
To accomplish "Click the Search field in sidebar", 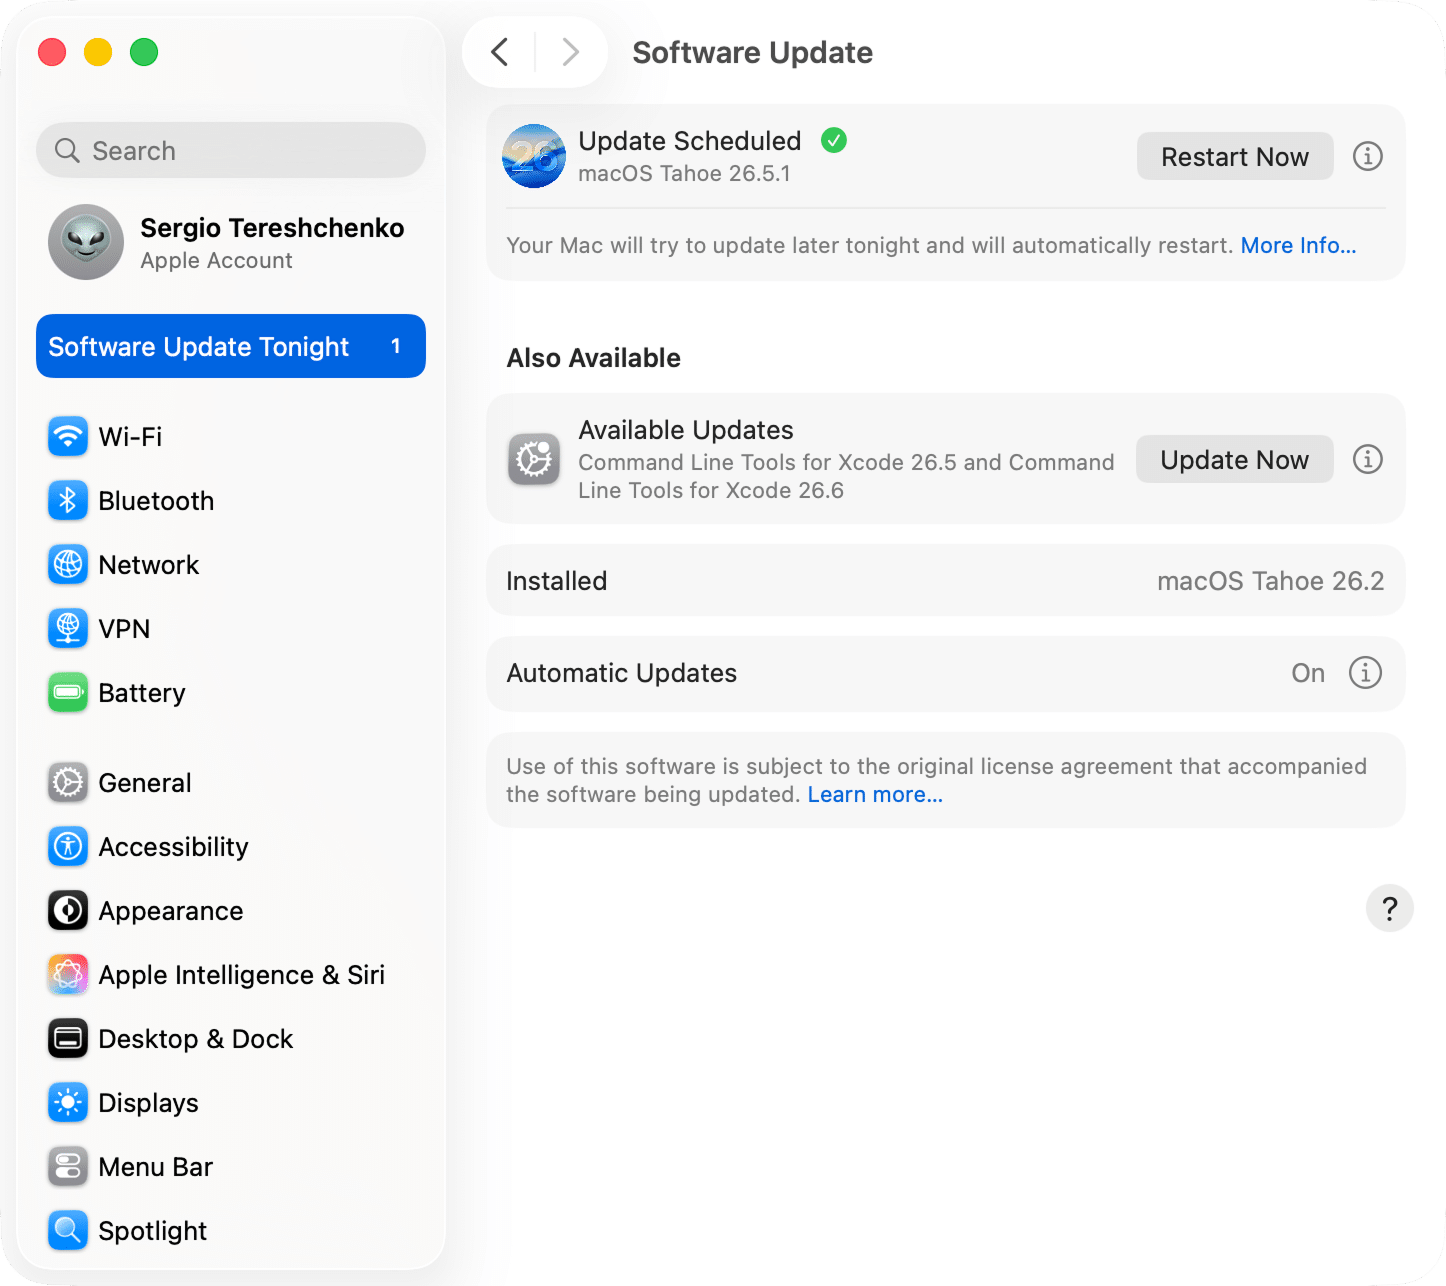I will click(x=231, y=150).
